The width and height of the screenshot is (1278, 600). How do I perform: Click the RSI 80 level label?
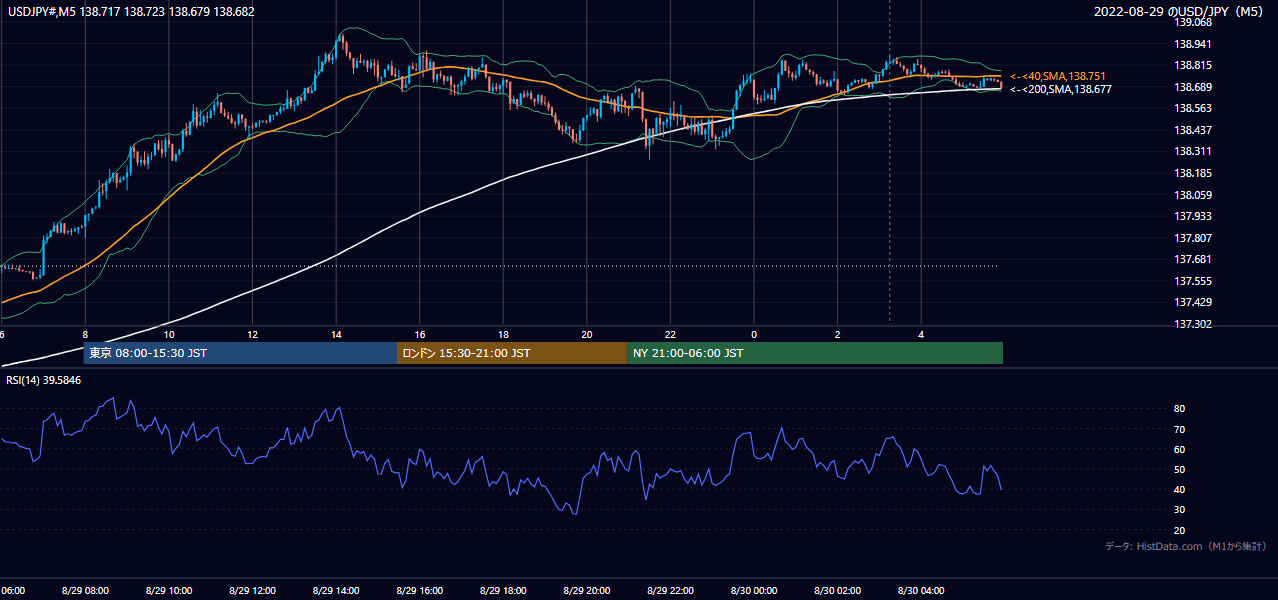pos(1179,409)
